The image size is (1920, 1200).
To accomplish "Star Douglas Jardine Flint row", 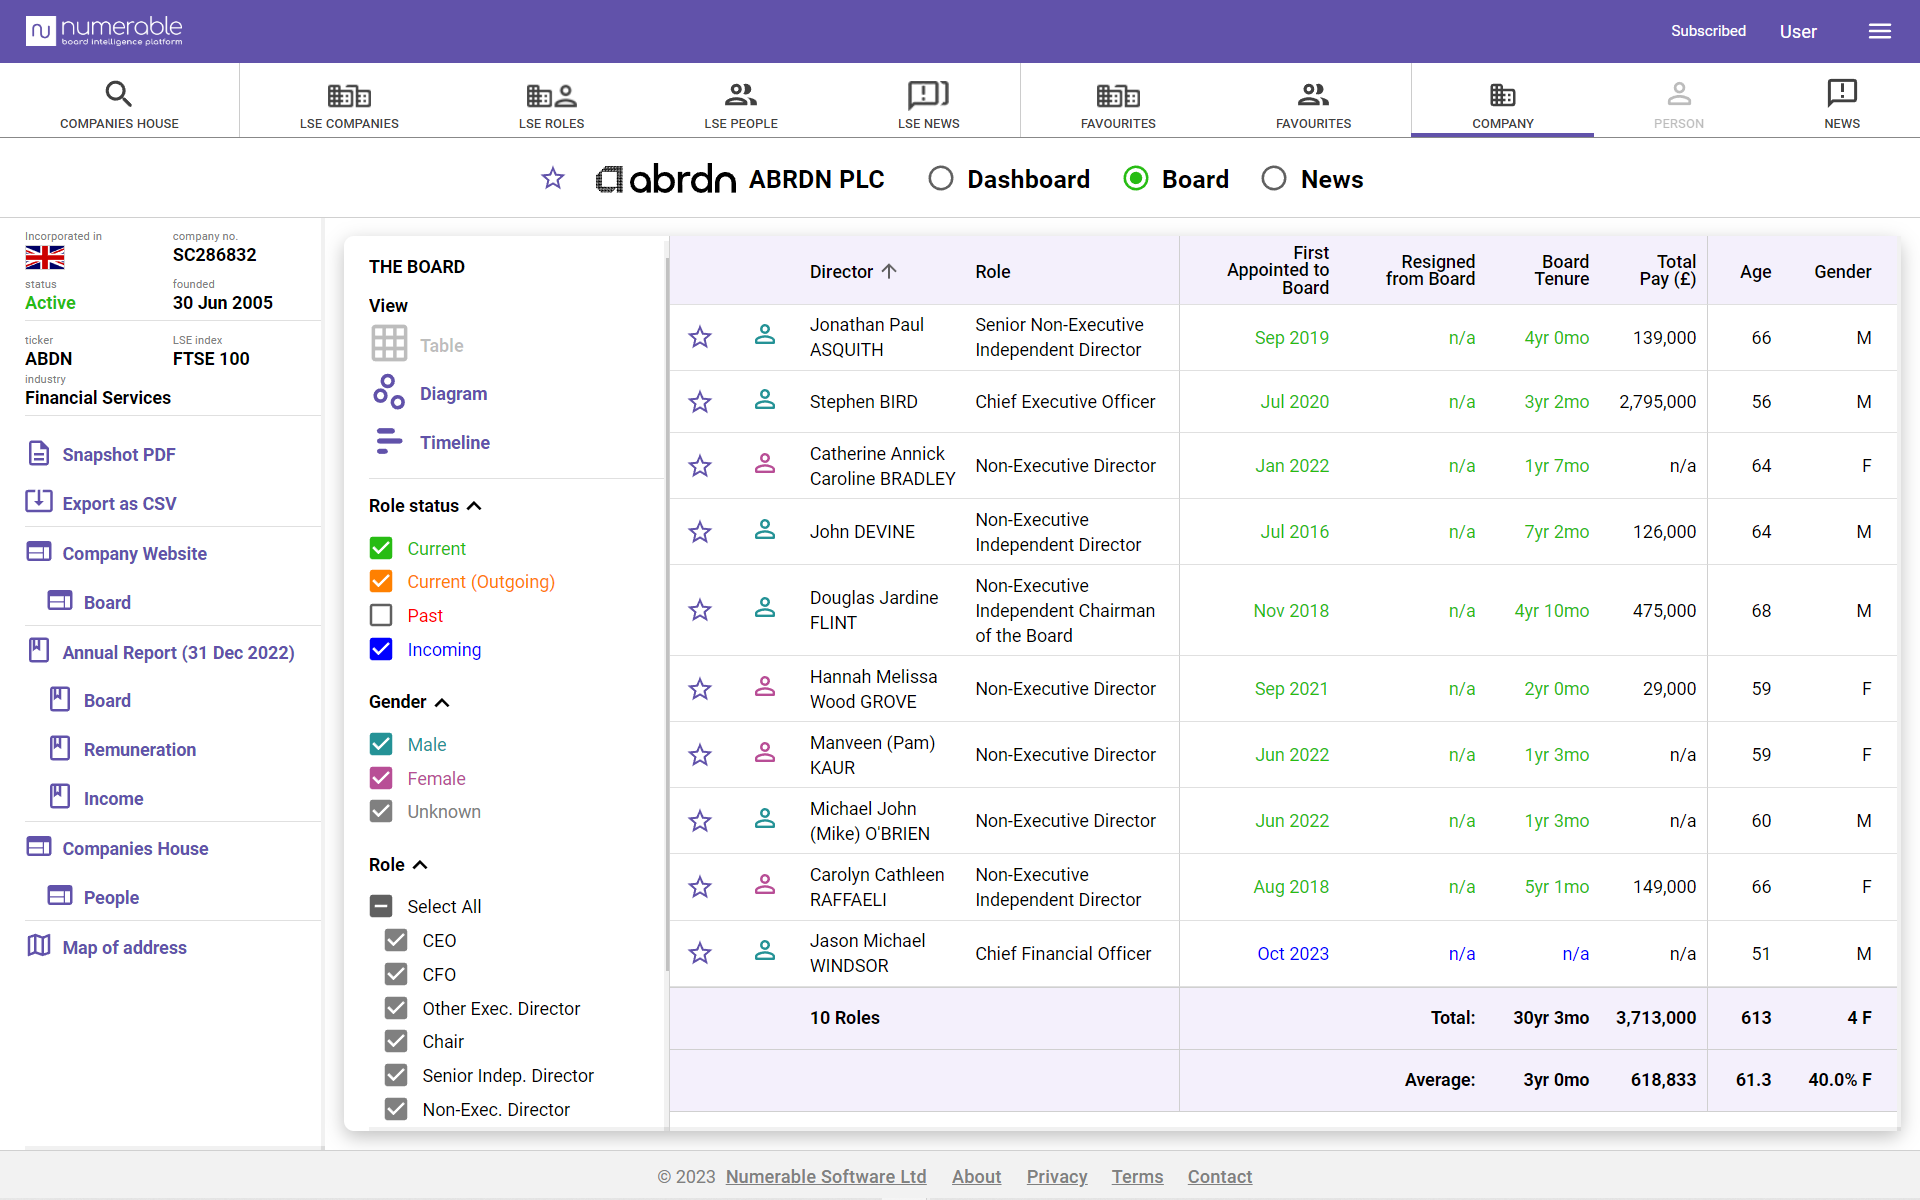I will [x=700, y=610].
